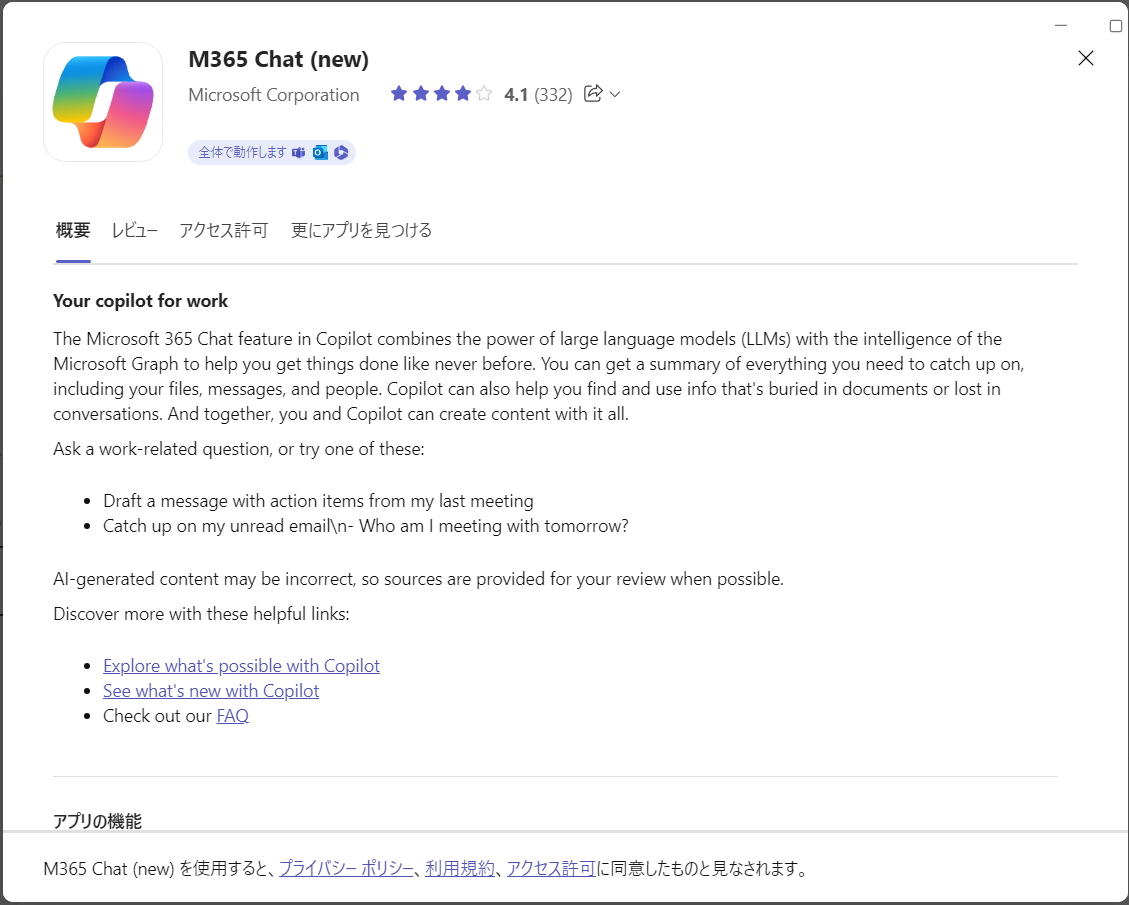Open the アクセス許可 link in the footer
The width and height of the screenshot is (1129, 905).
[552, 869]
